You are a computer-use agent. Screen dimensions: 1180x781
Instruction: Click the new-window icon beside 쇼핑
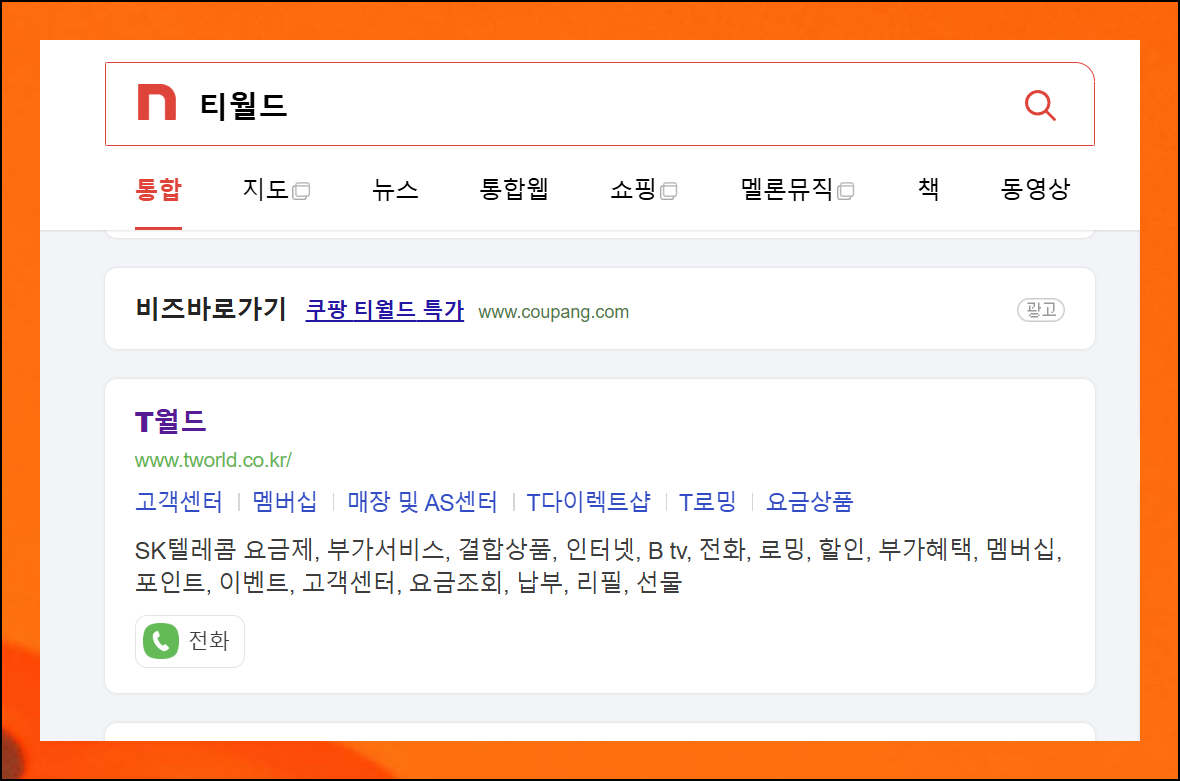(x=668, y=191)
